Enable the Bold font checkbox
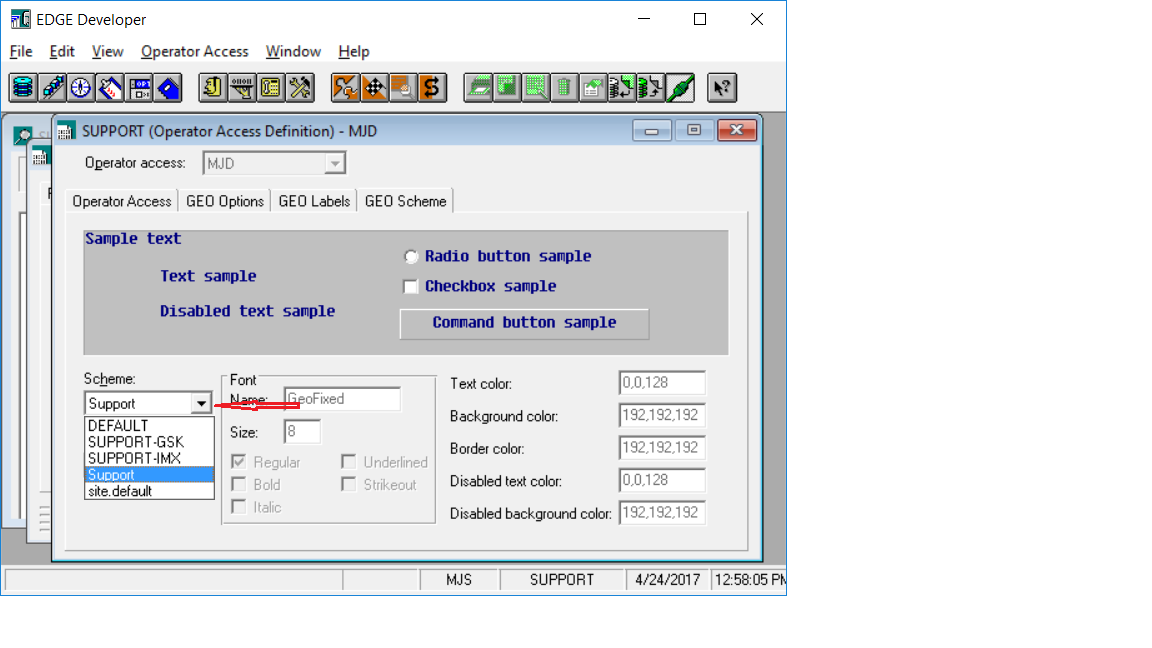Screen dimensions: 1152x648 pos(238,484)
